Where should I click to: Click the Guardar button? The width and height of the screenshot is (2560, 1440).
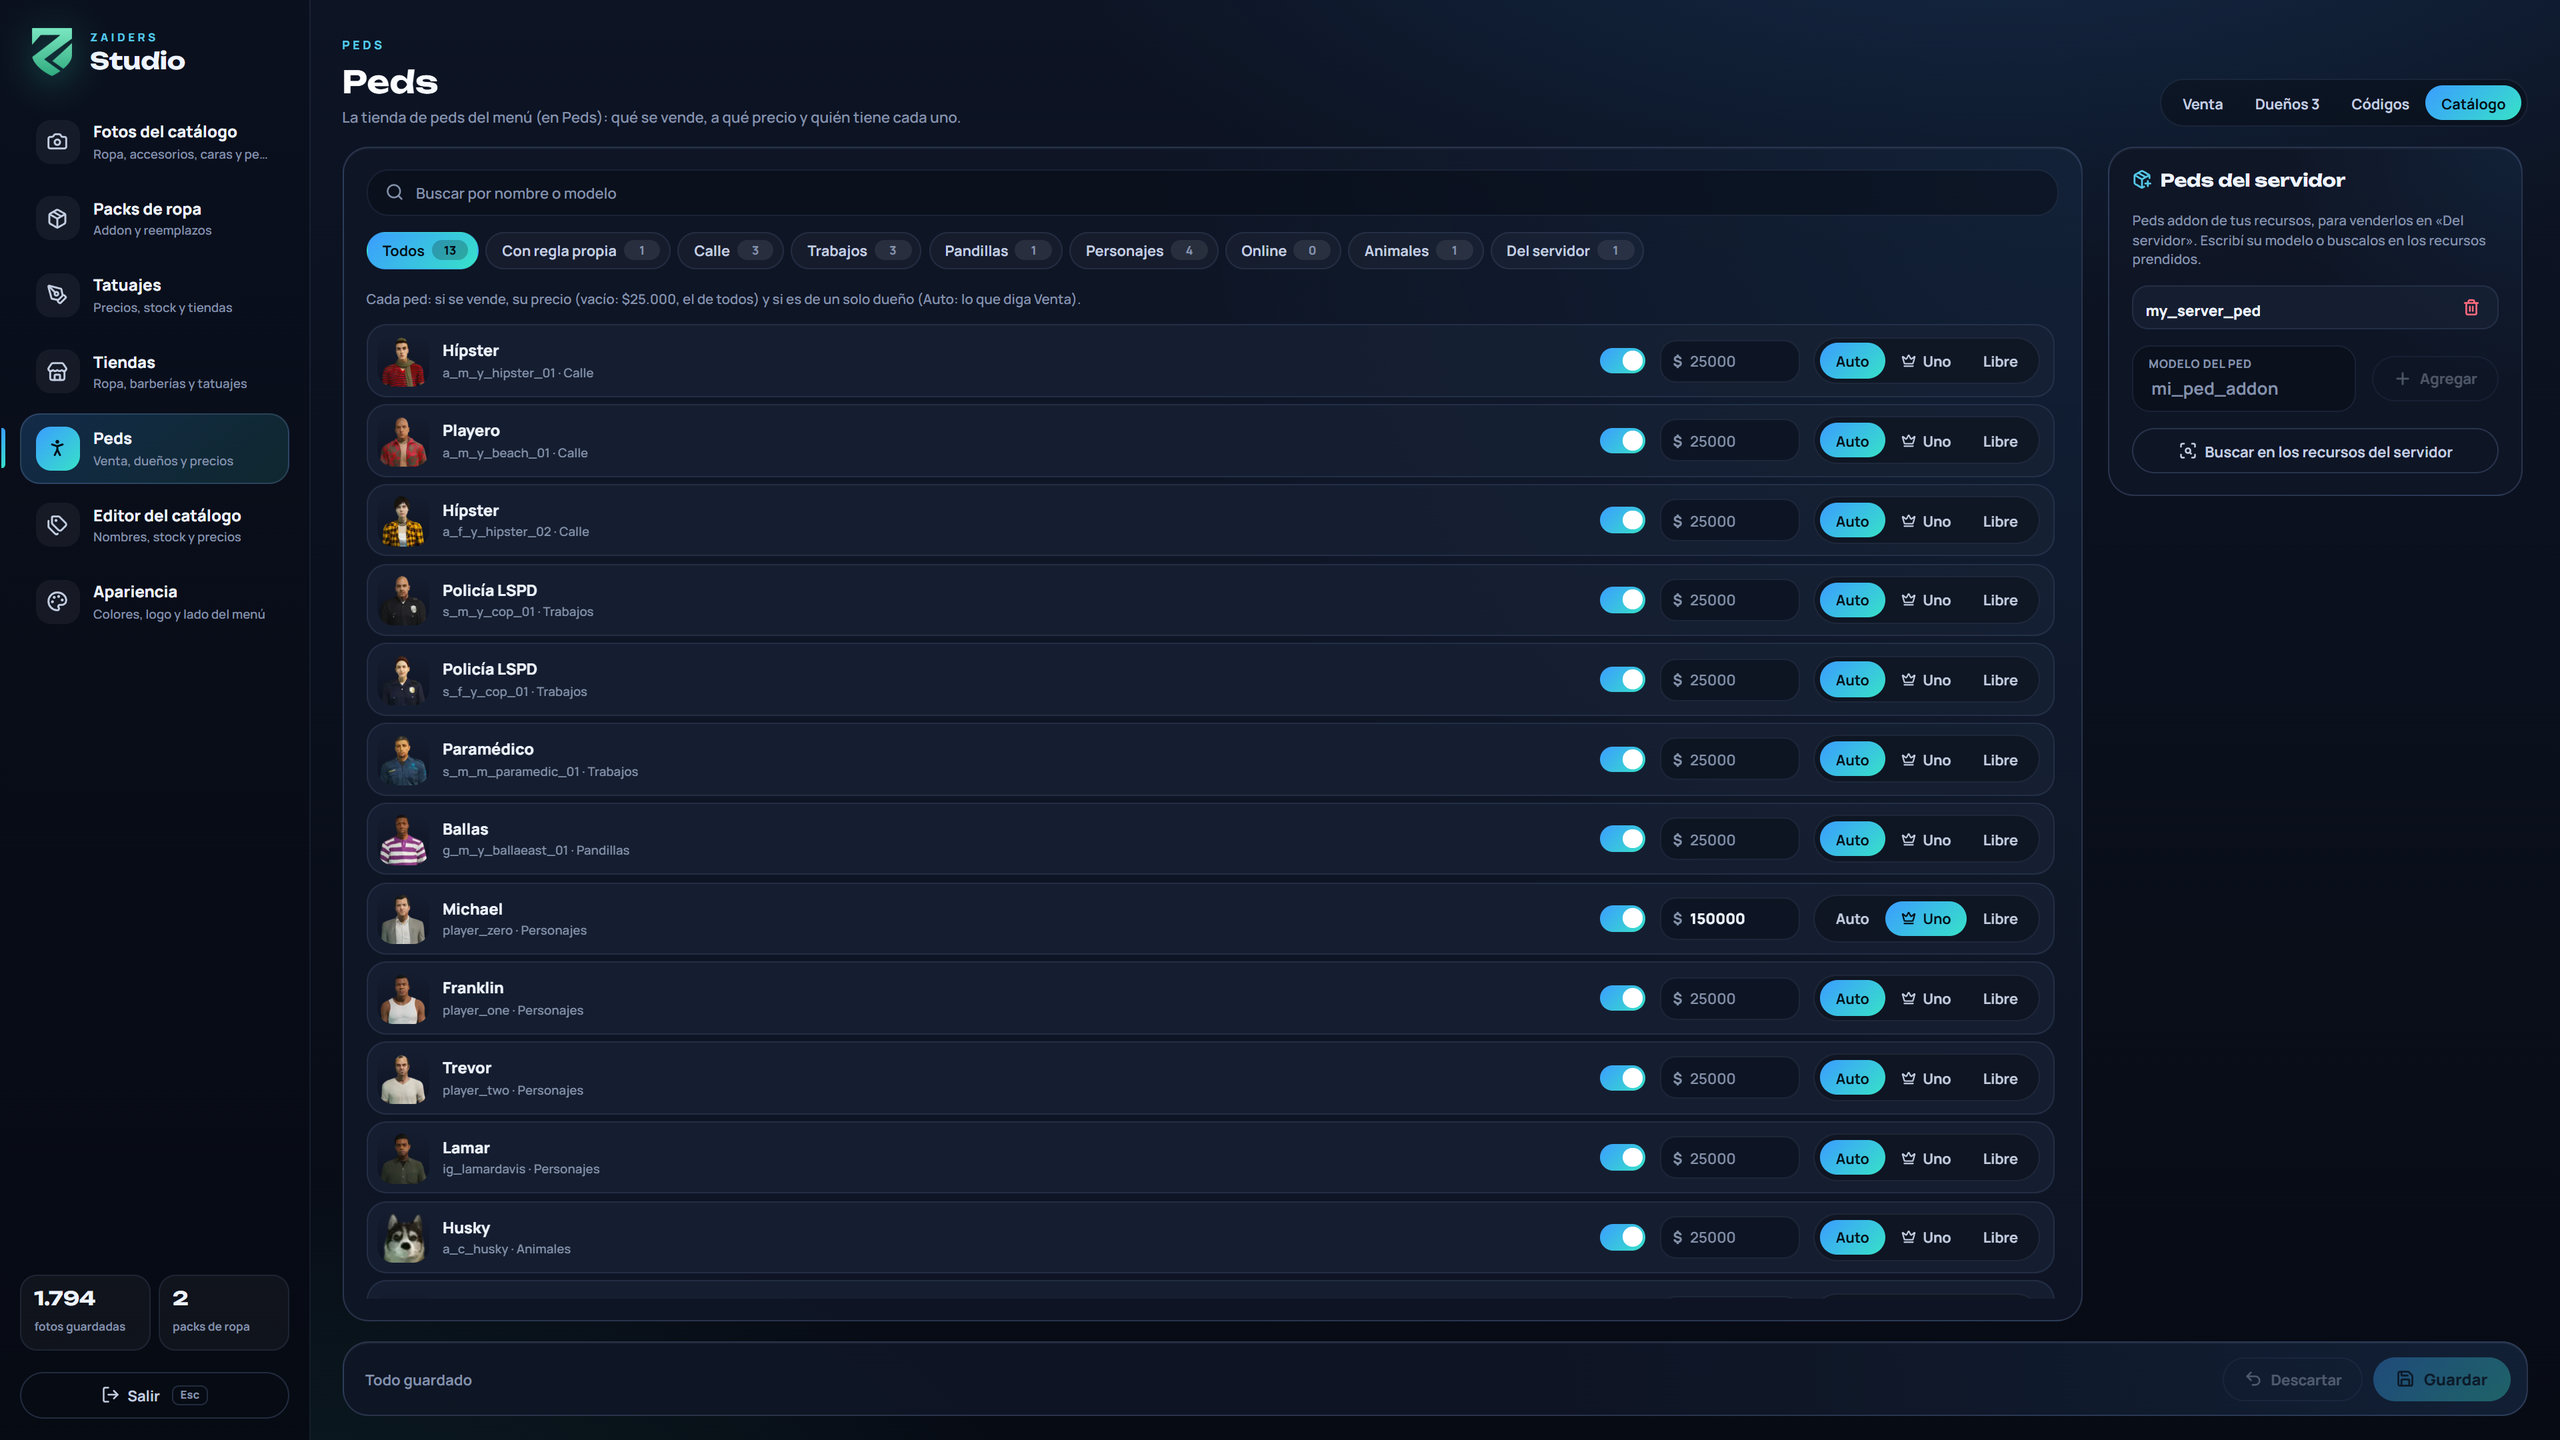[2441, 1379]
